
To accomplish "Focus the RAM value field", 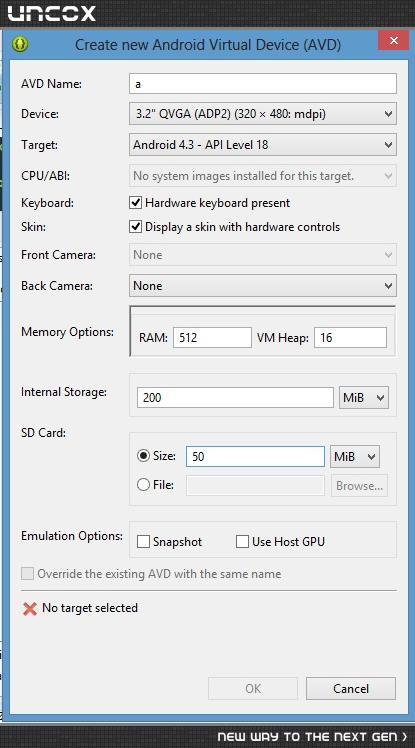I will click(212, 338).
